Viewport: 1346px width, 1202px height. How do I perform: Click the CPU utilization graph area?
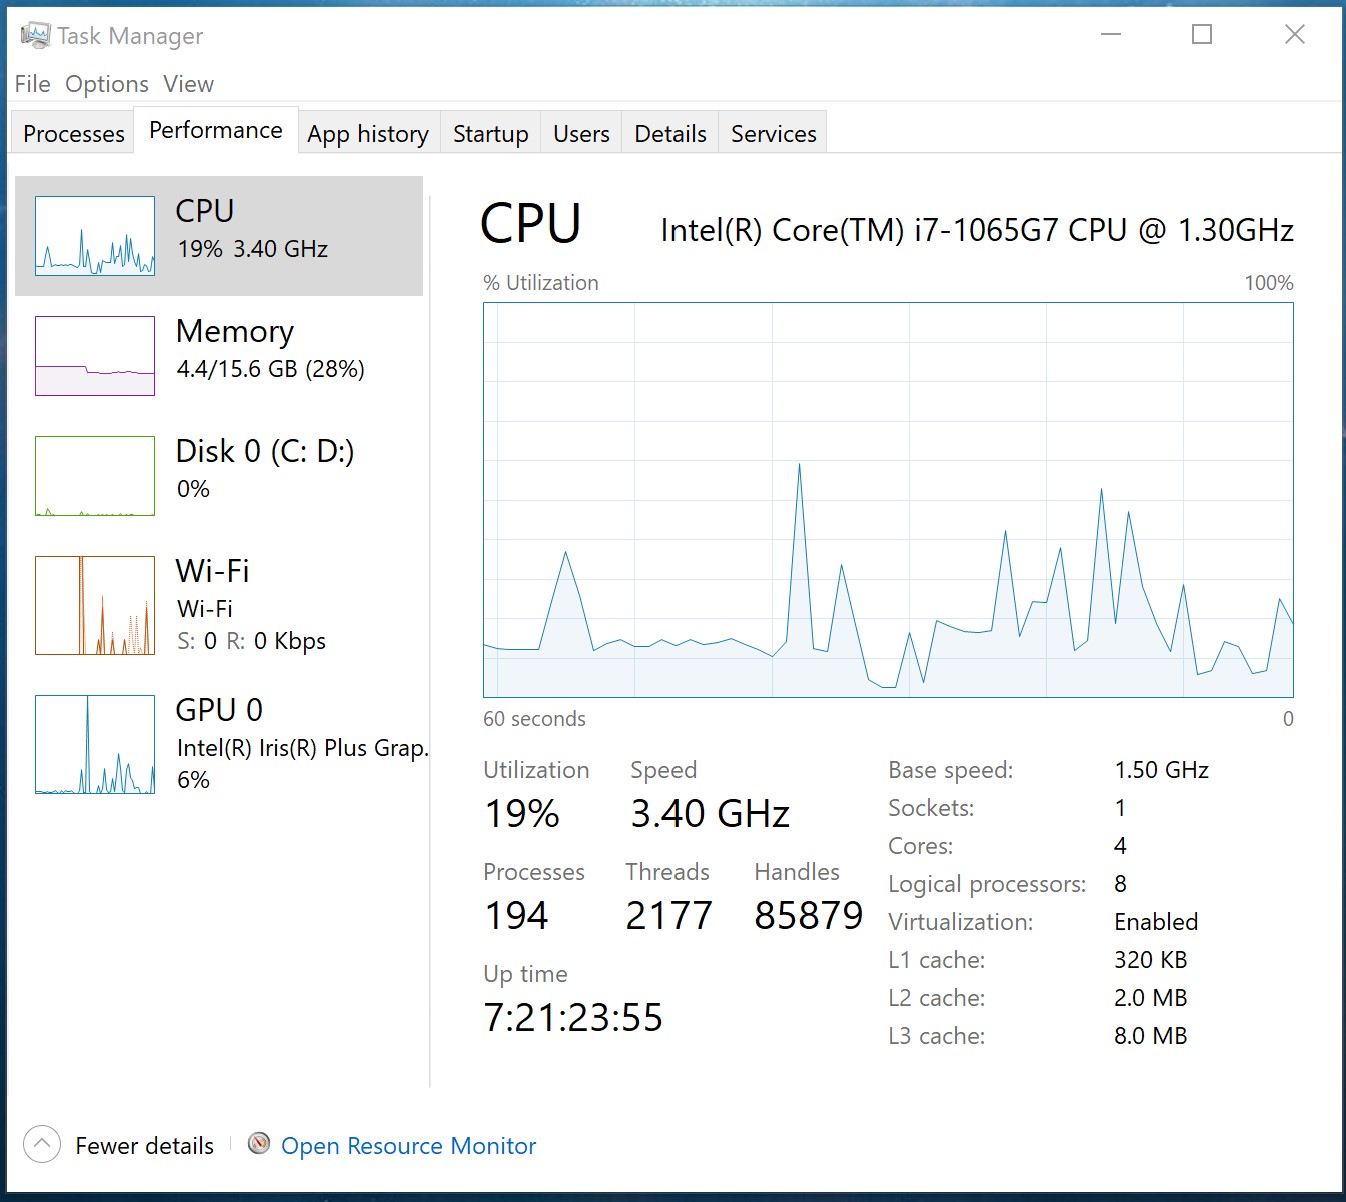(888, 500)
